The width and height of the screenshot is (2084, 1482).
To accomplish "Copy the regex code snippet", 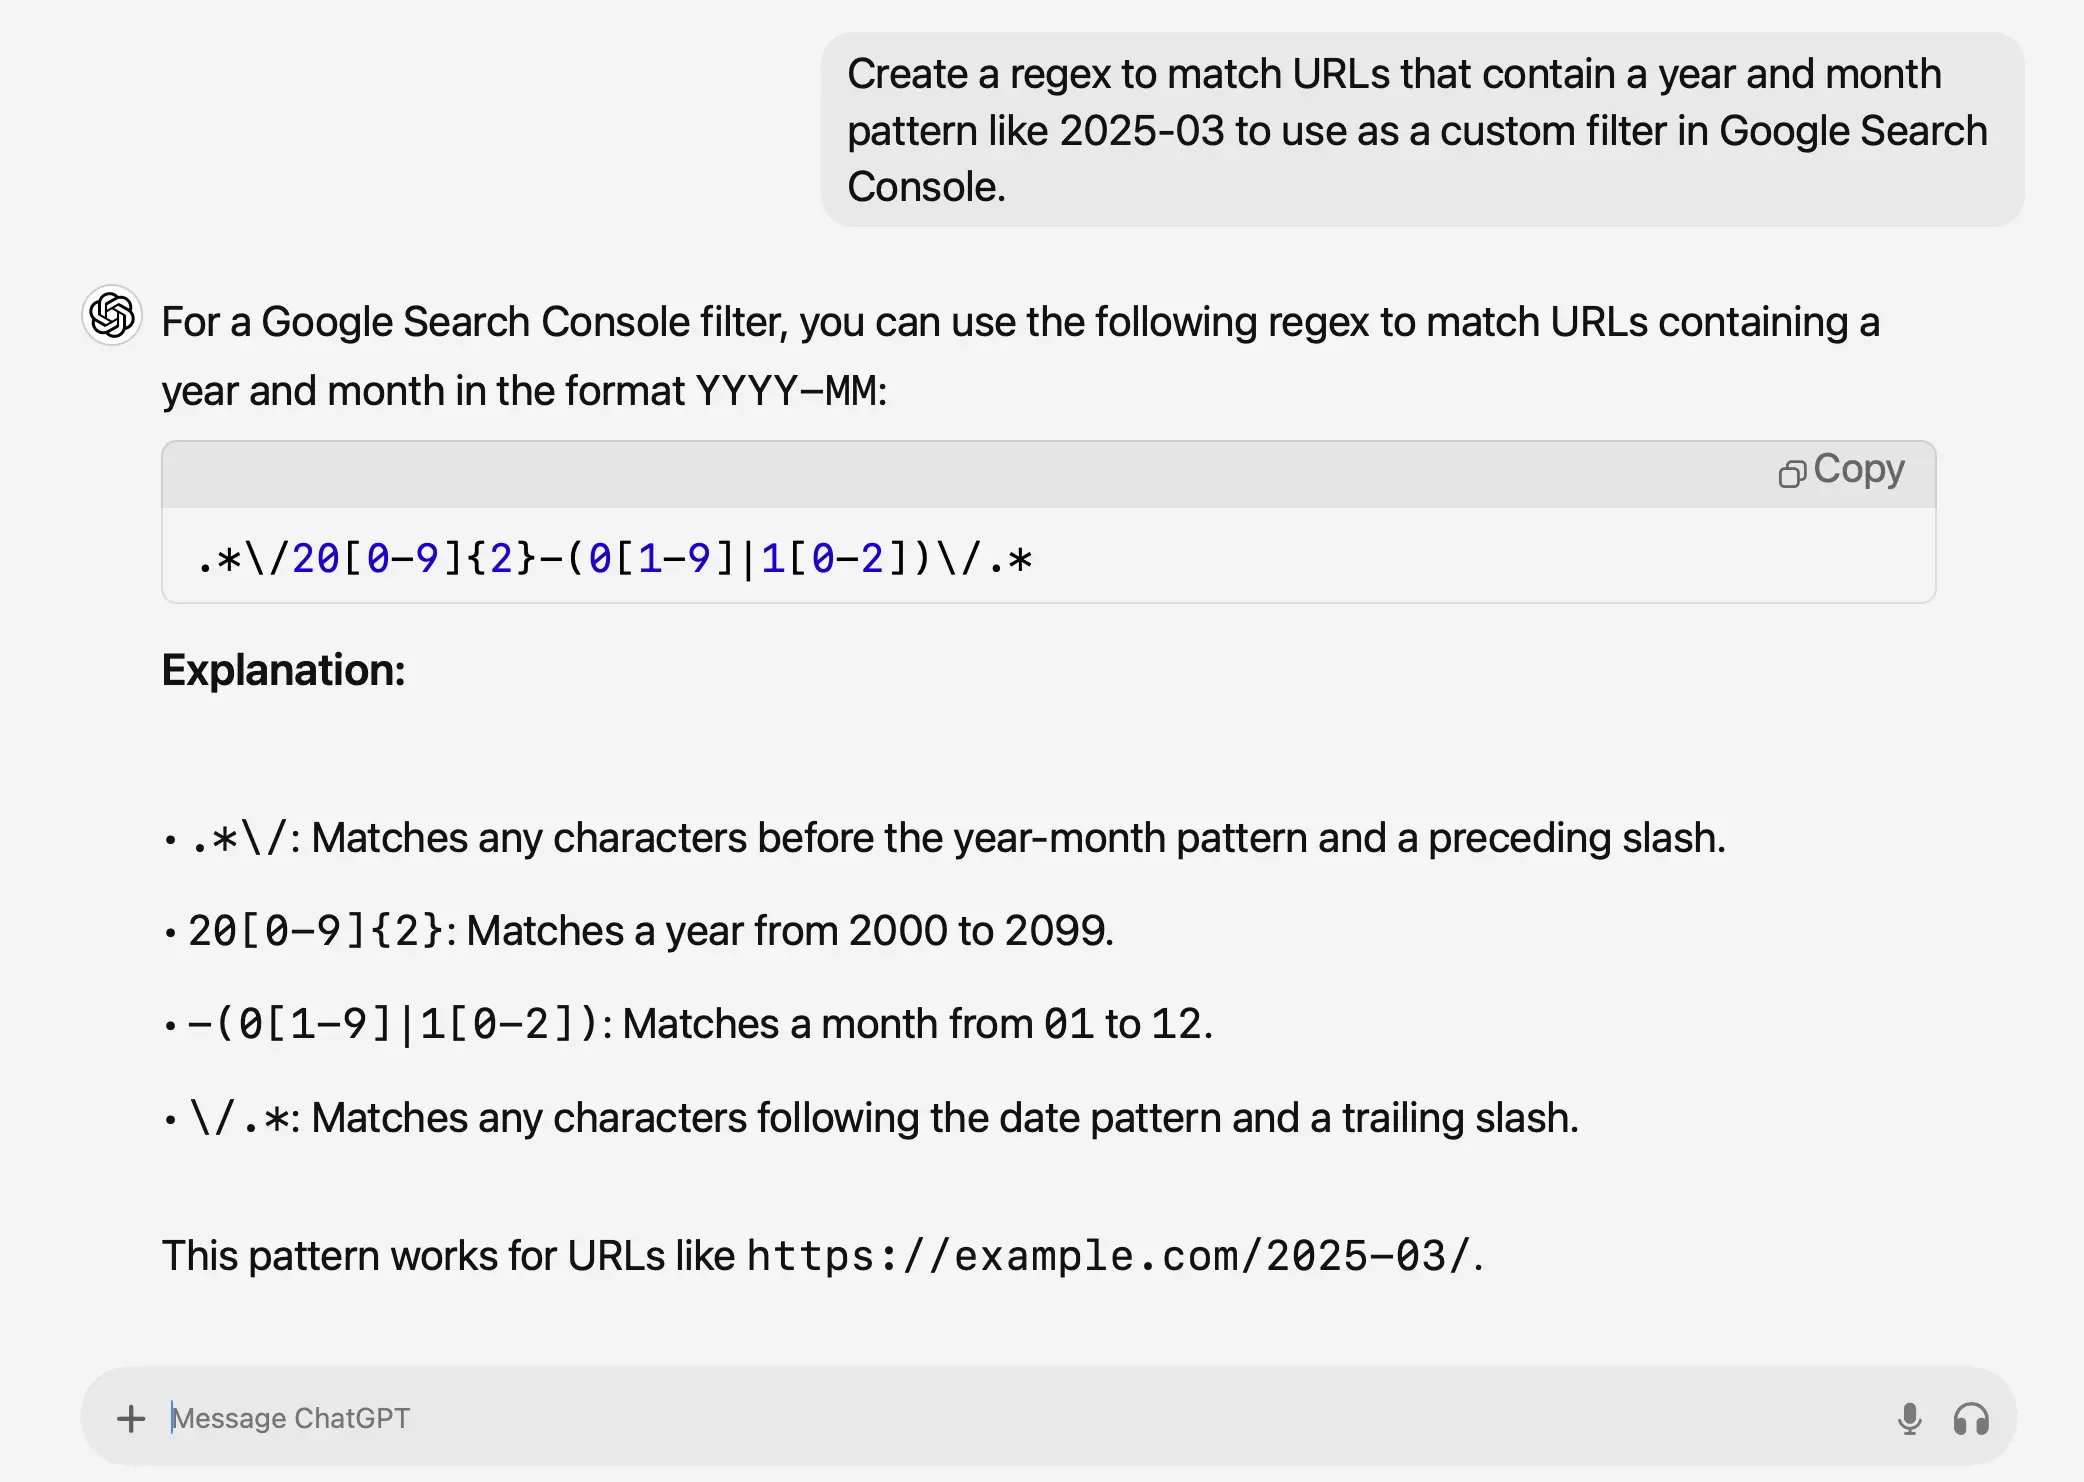I will click(1842, 471).
